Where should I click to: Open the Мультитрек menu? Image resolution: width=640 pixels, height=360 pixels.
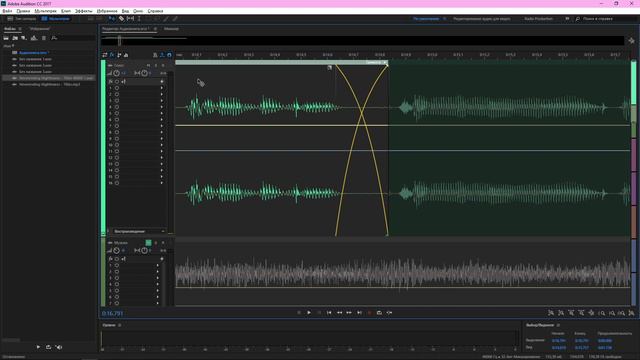click(x=45, y=11)
